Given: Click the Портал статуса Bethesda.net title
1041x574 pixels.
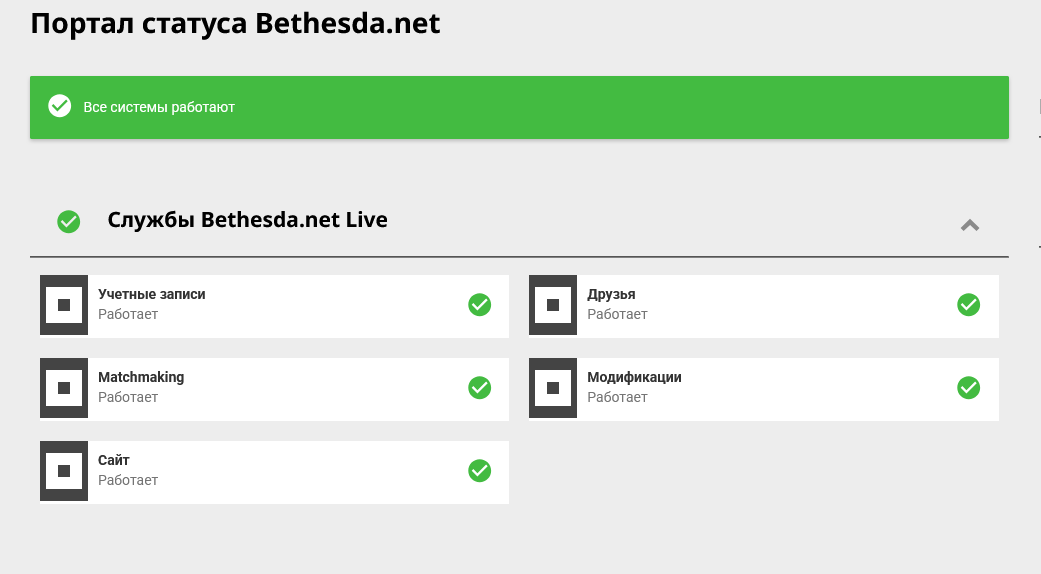Looking at the screenshot, I should (235, 23).
